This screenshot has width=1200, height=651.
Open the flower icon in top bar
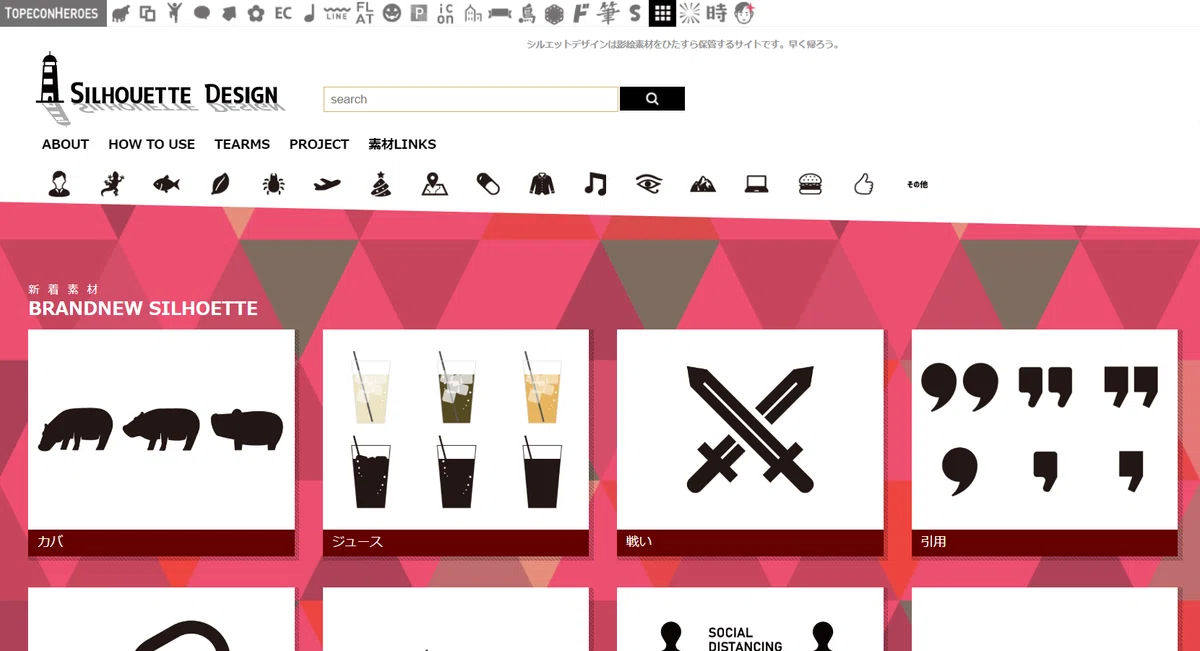click(256, 13)
